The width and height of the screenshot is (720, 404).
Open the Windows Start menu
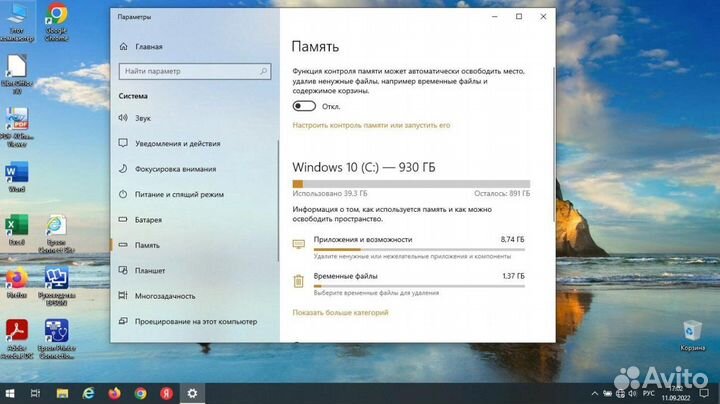point(10,393)
